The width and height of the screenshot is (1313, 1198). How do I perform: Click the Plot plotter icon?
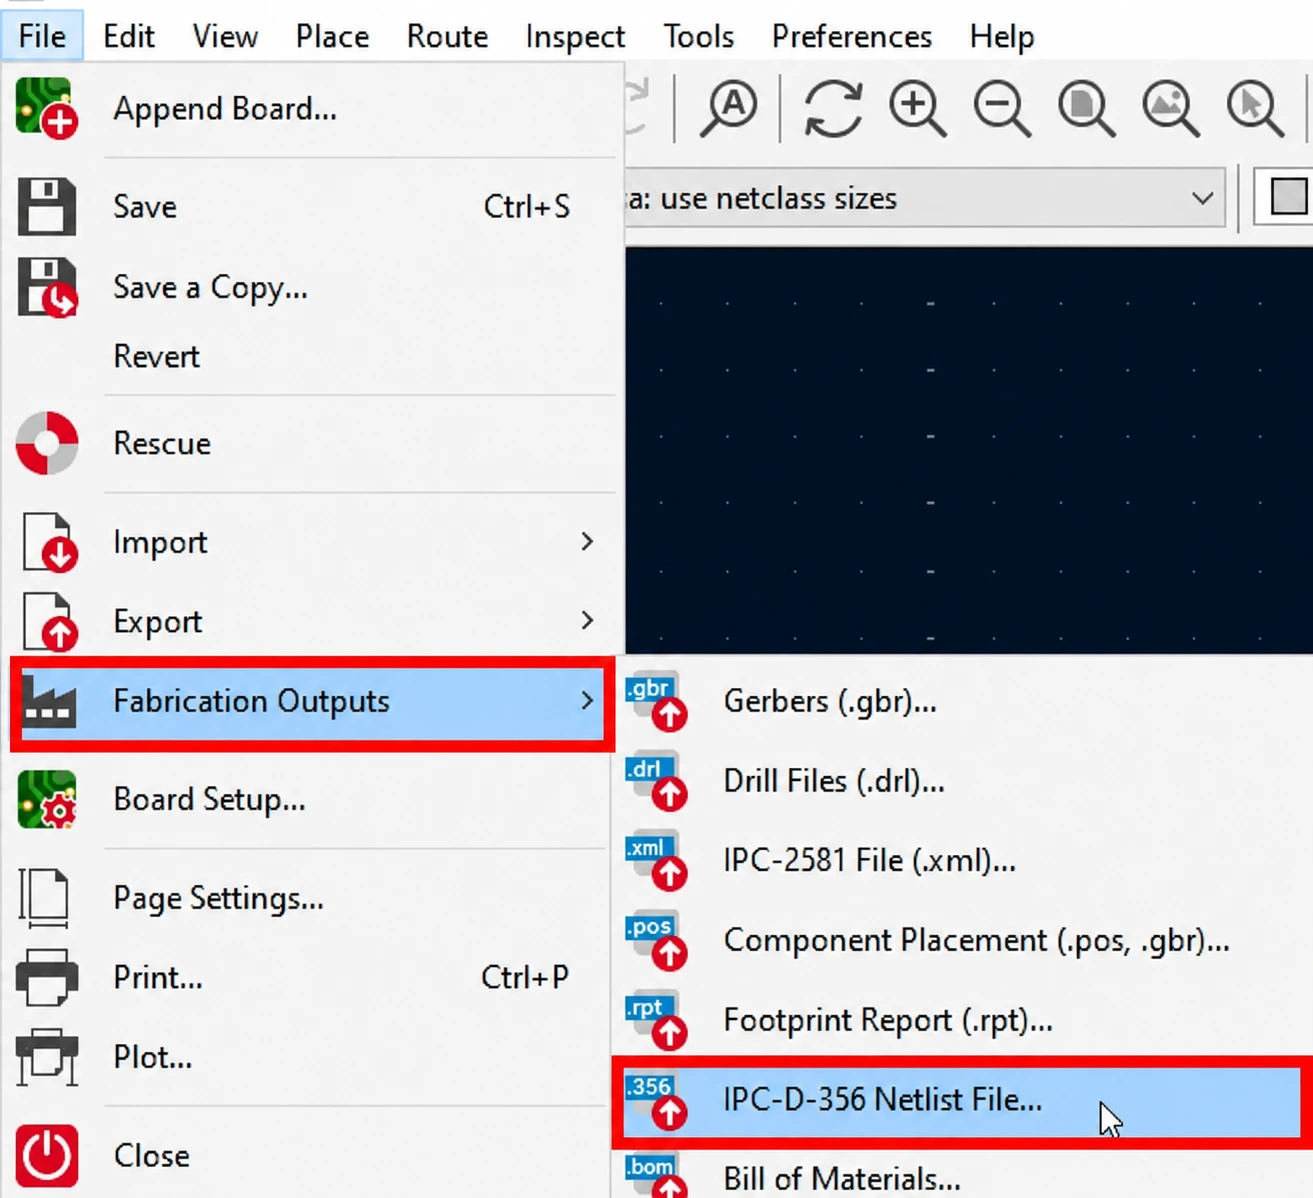46,1056
